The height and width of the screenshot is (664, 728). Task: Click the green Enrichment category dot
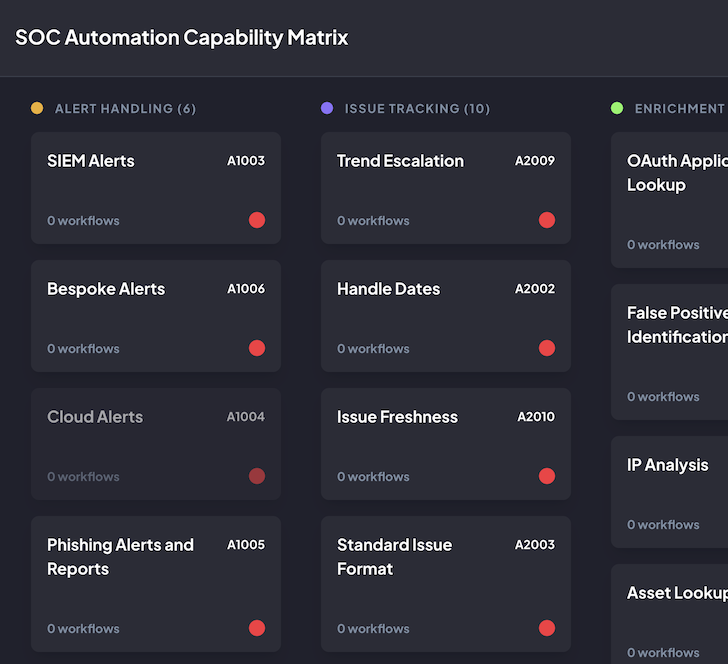point(617,108)
